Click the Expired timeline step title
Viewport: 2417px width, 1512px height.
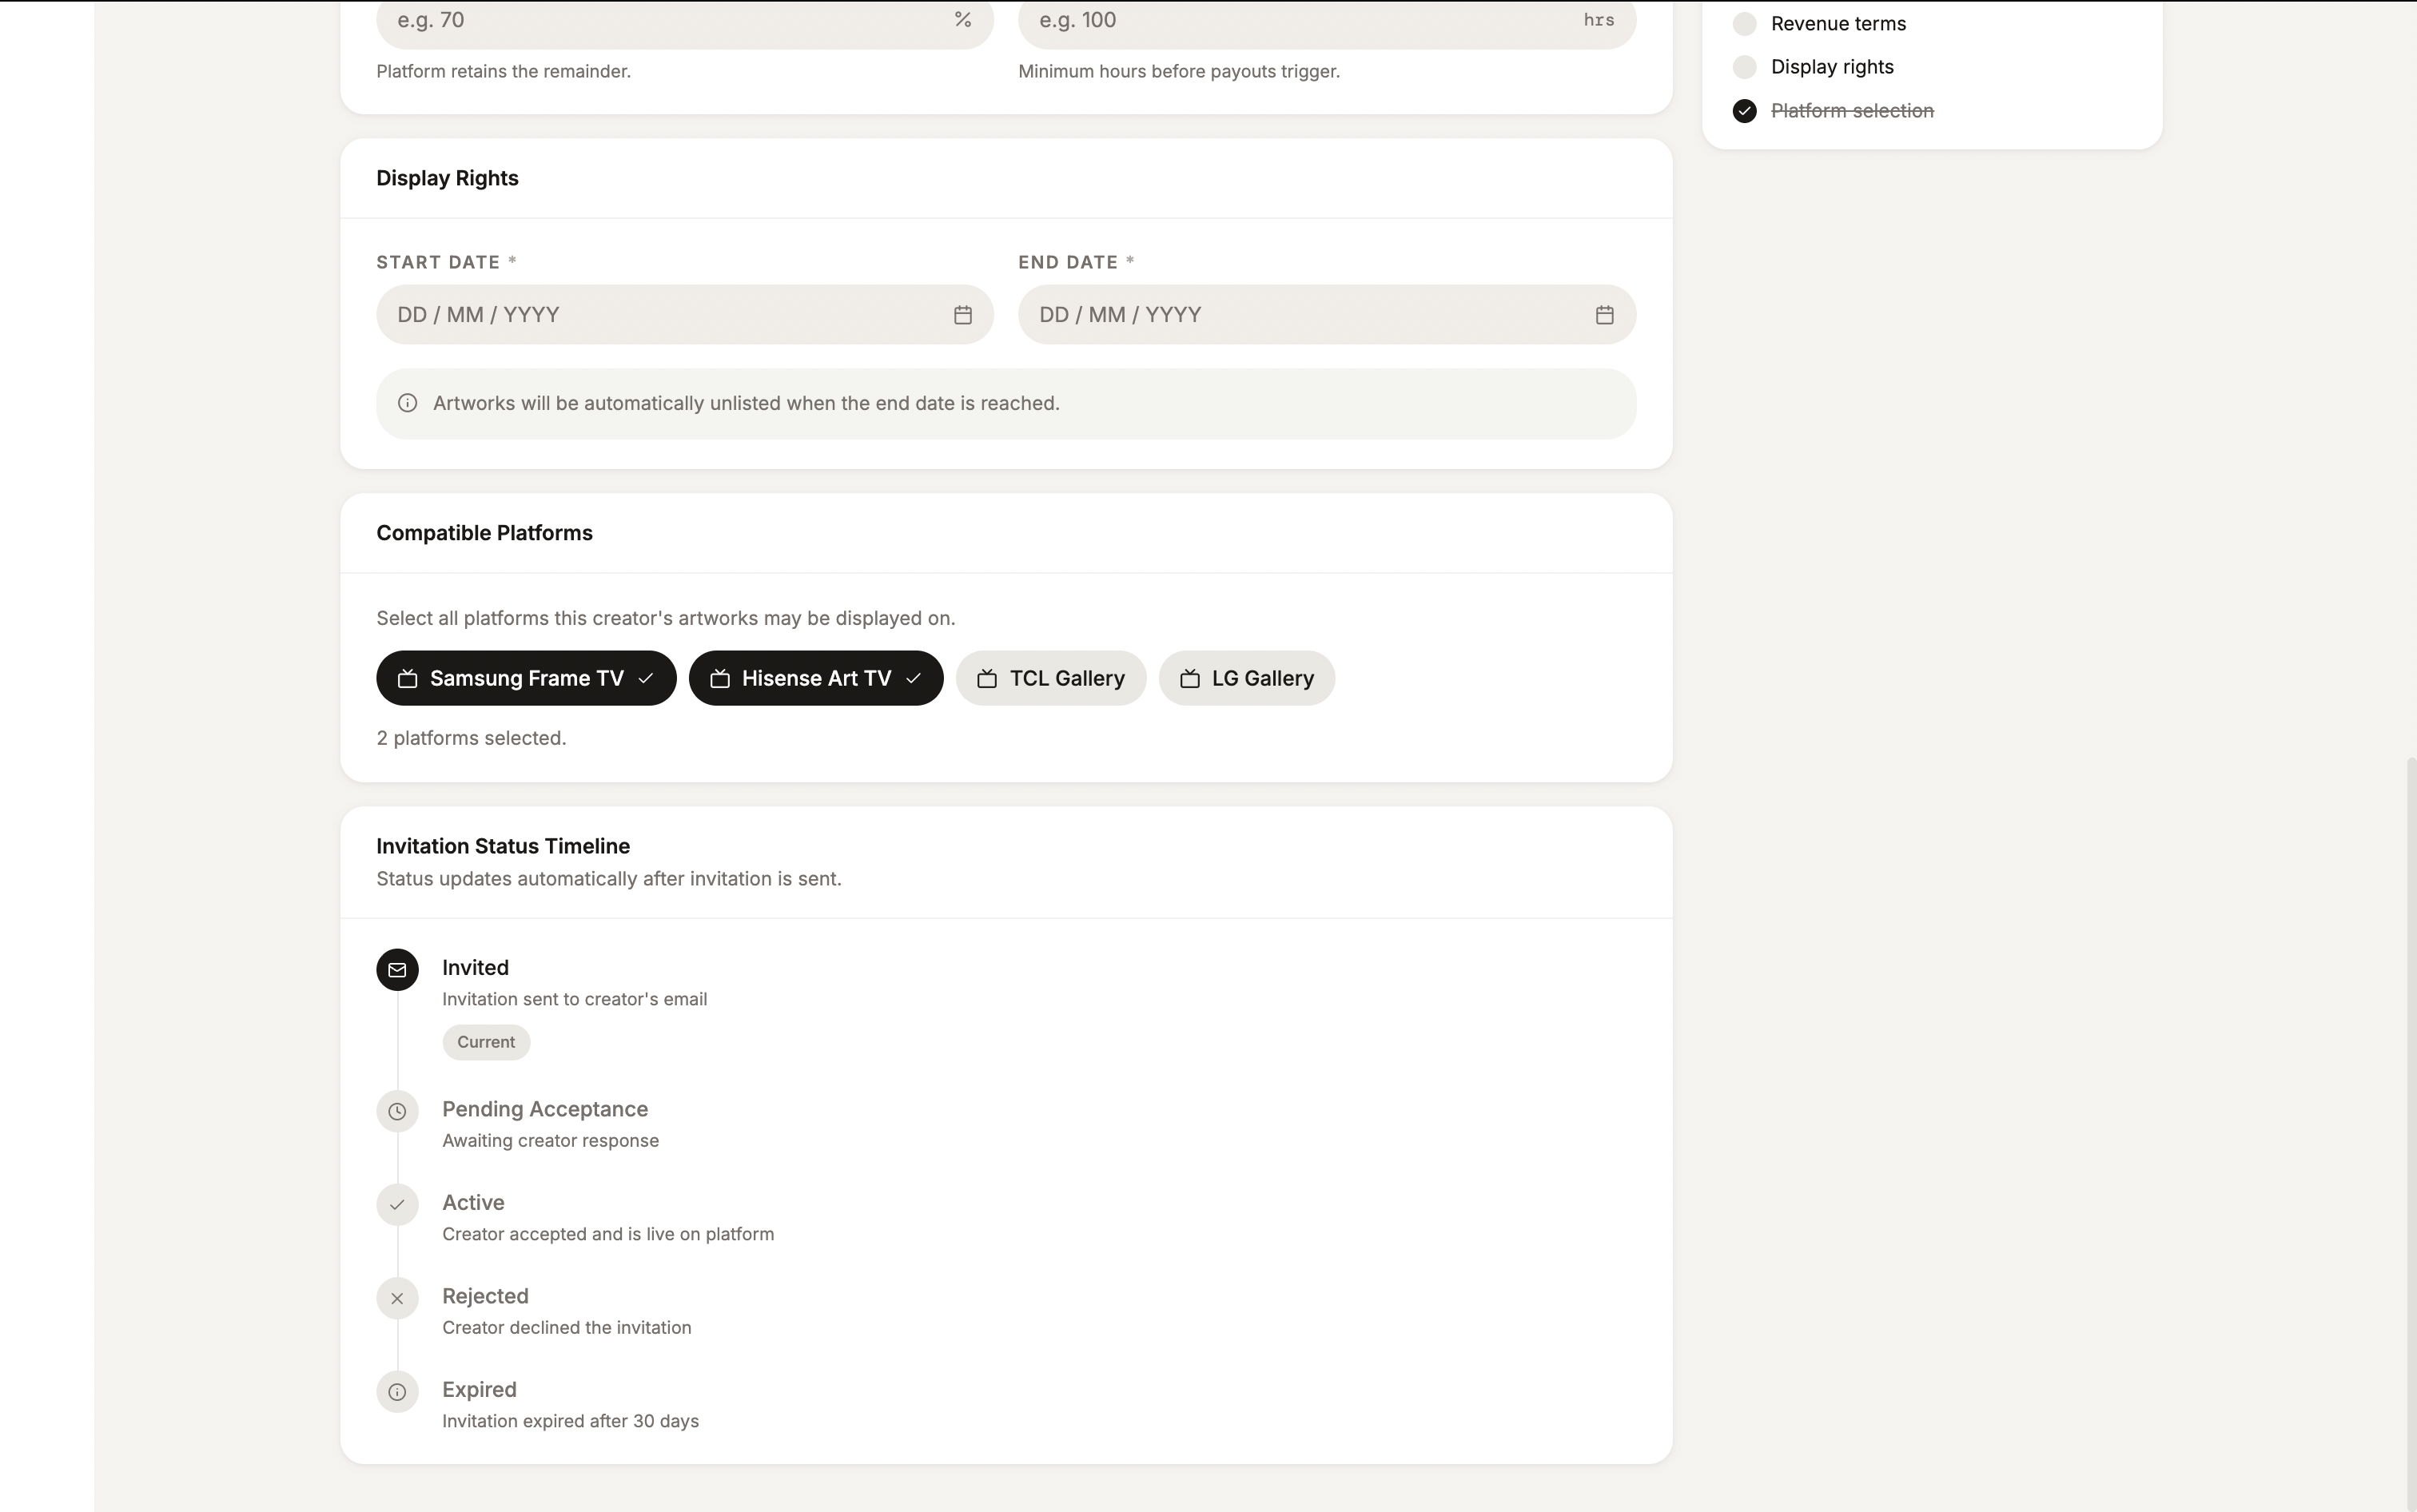tap(479, 1390)
